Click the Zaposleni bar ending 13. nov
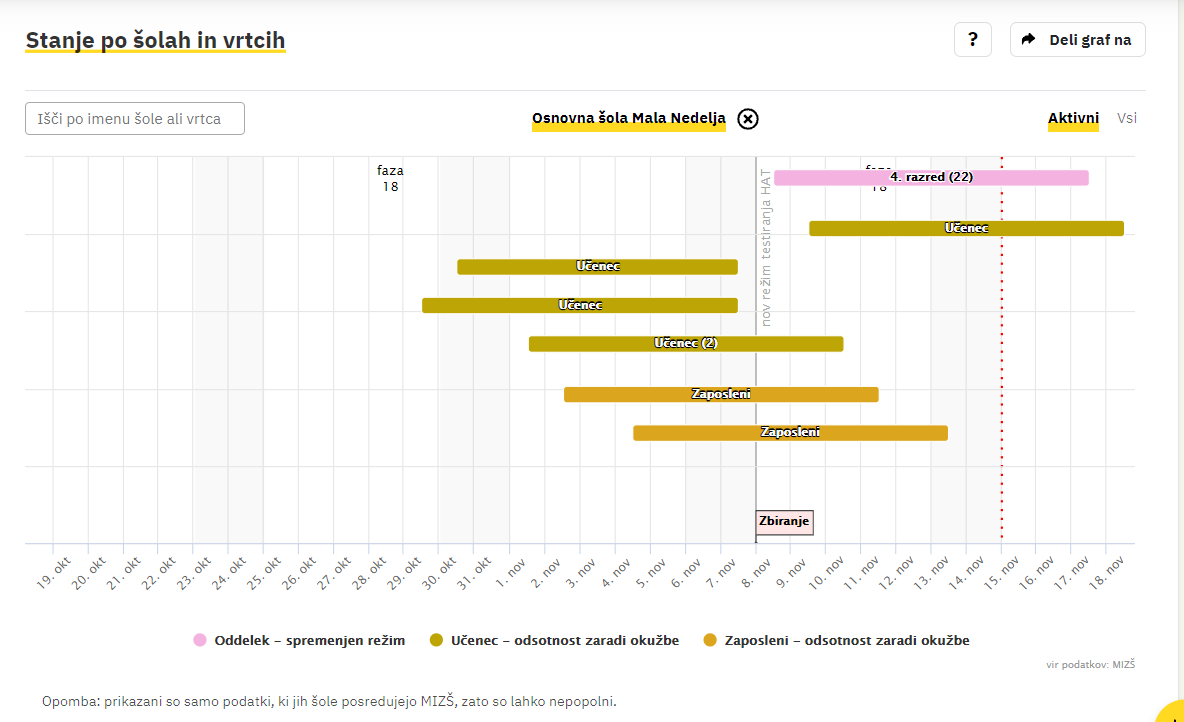The height and width of the screenshot is (722, 1184). click(x=790, y=433)
